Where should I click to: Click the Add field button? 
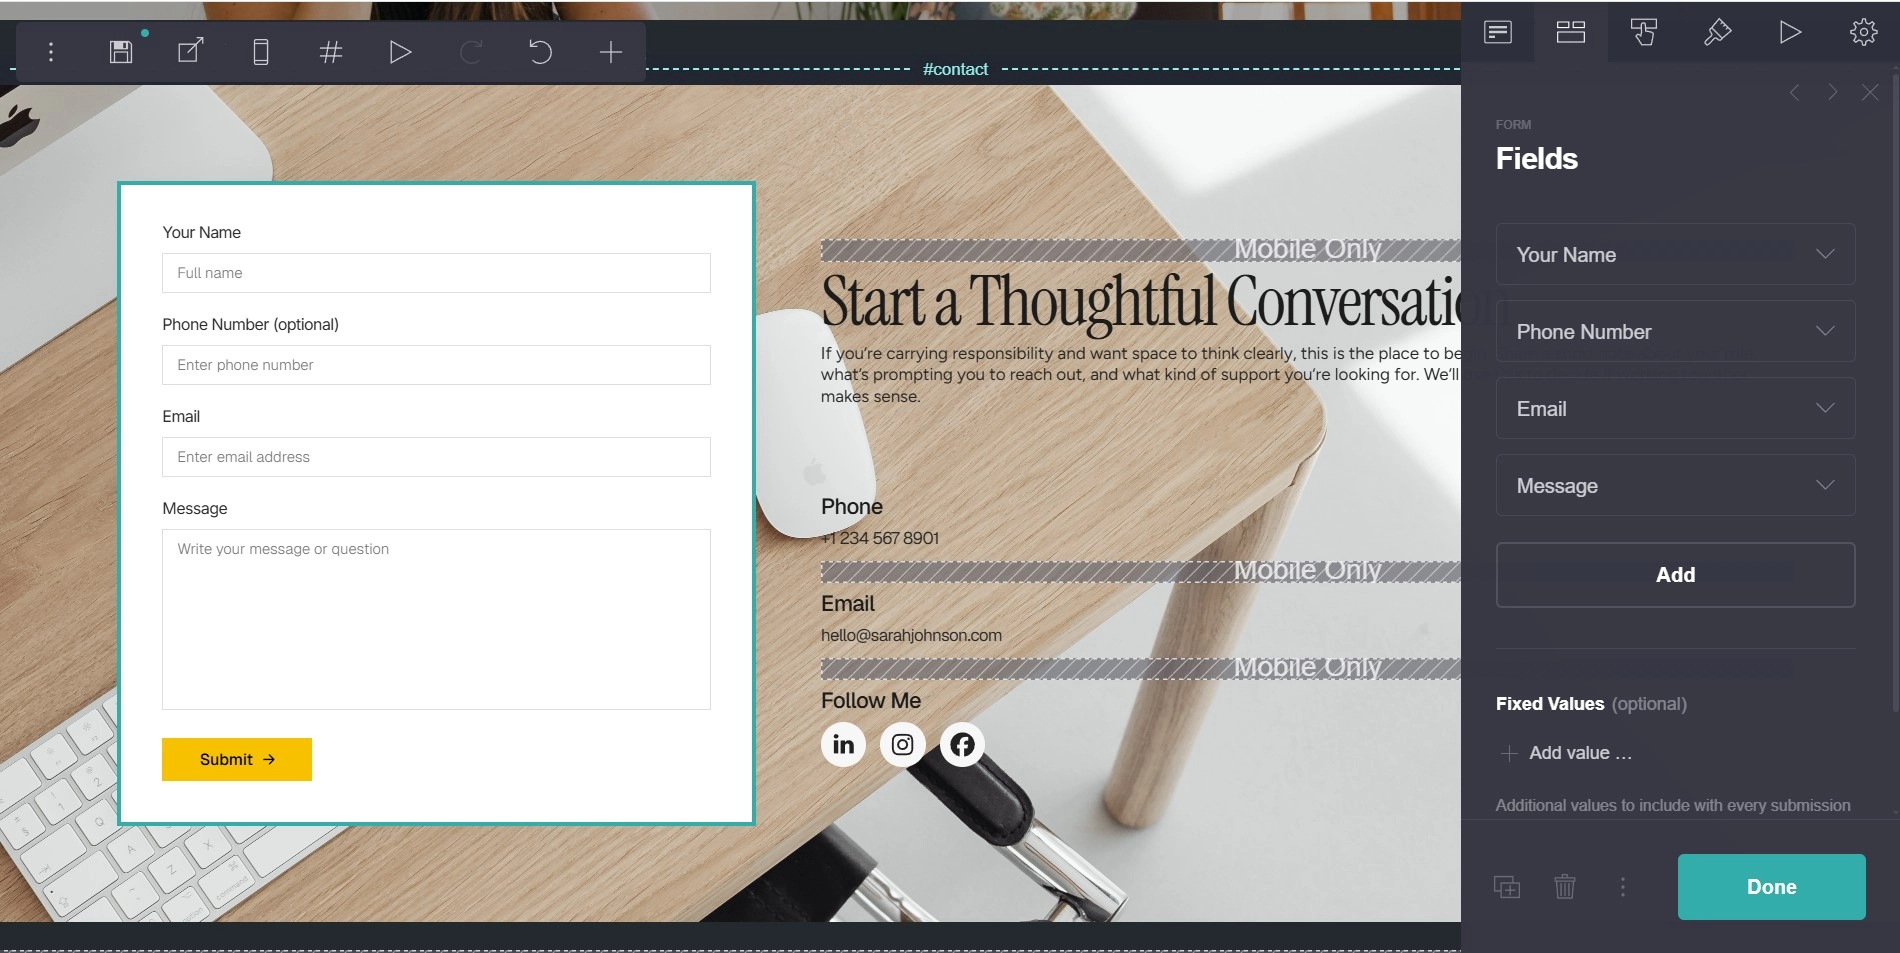coord(1676,575)
